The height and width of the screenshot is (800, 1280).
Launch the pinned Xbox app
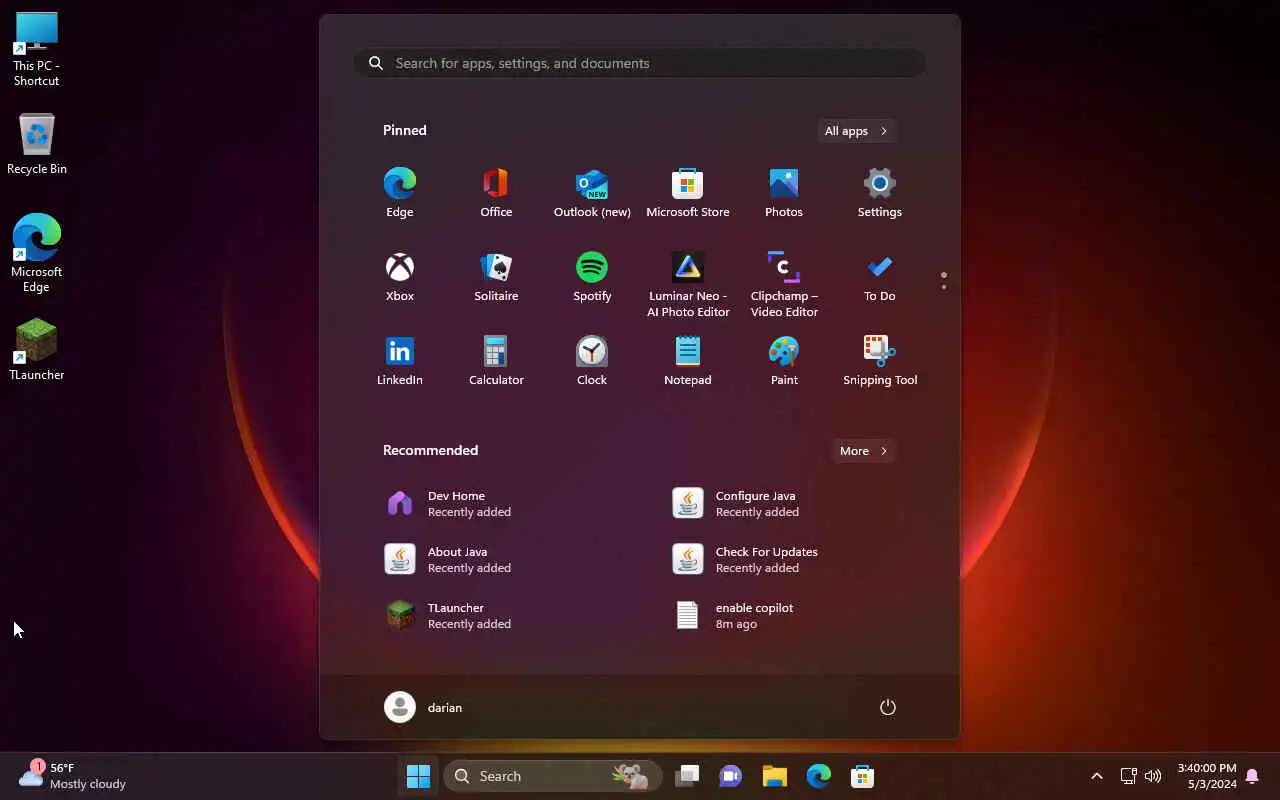(399, 276)
